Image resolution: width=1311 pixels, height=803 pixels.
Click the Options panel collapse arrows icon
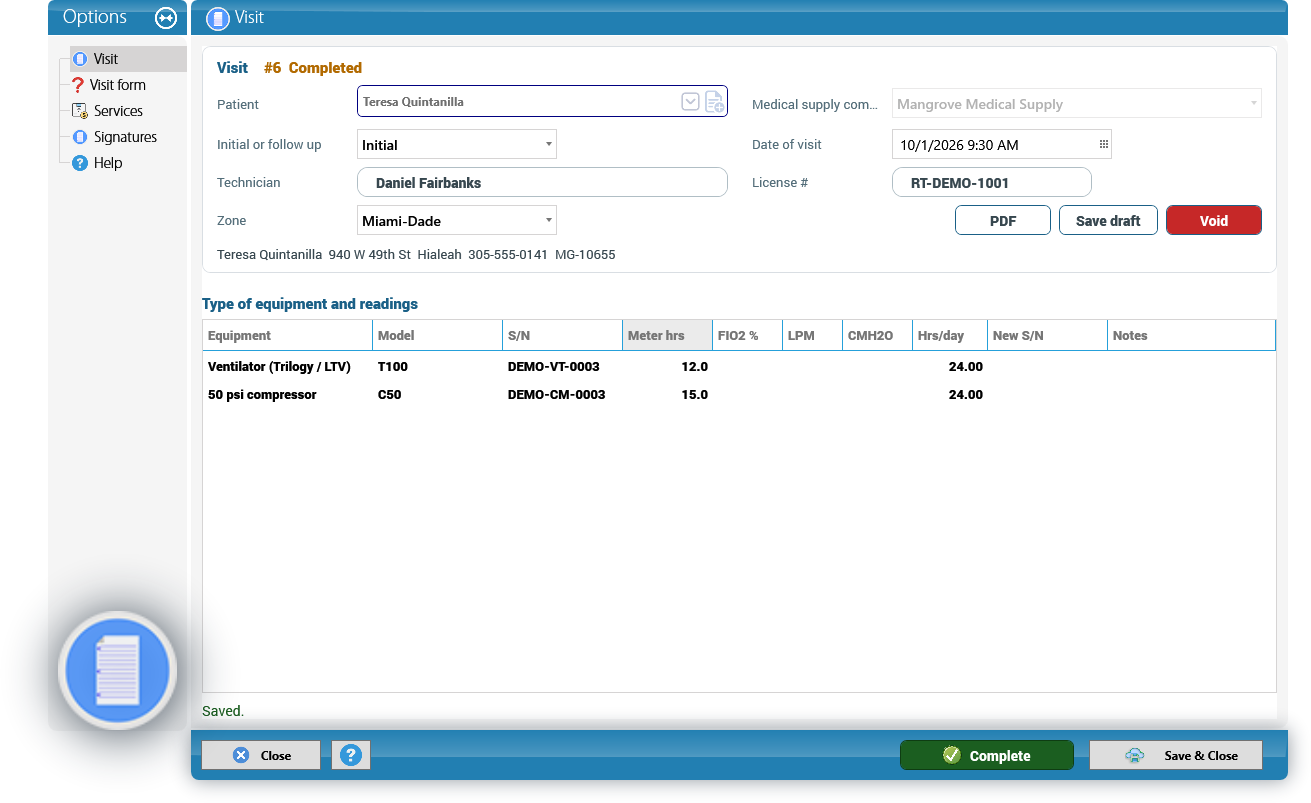[x=166, y=18]
